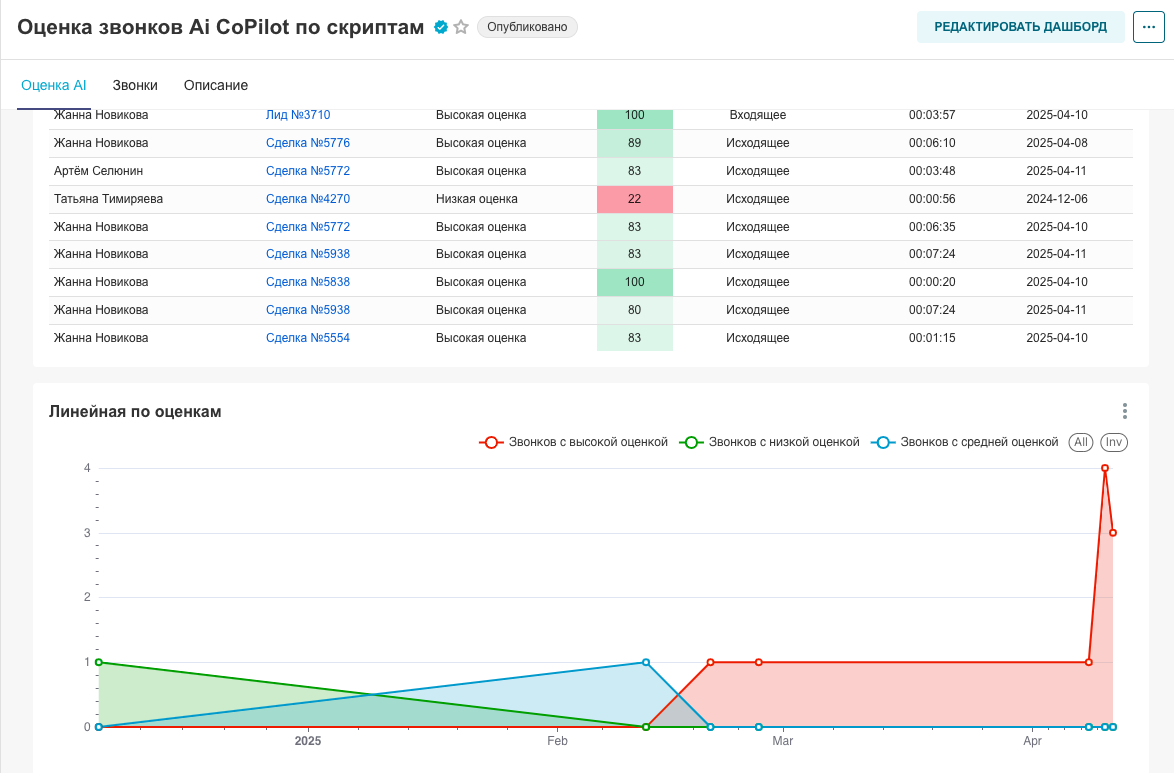Click the Редактировать дашборд button

click(x=1020, y=27)
